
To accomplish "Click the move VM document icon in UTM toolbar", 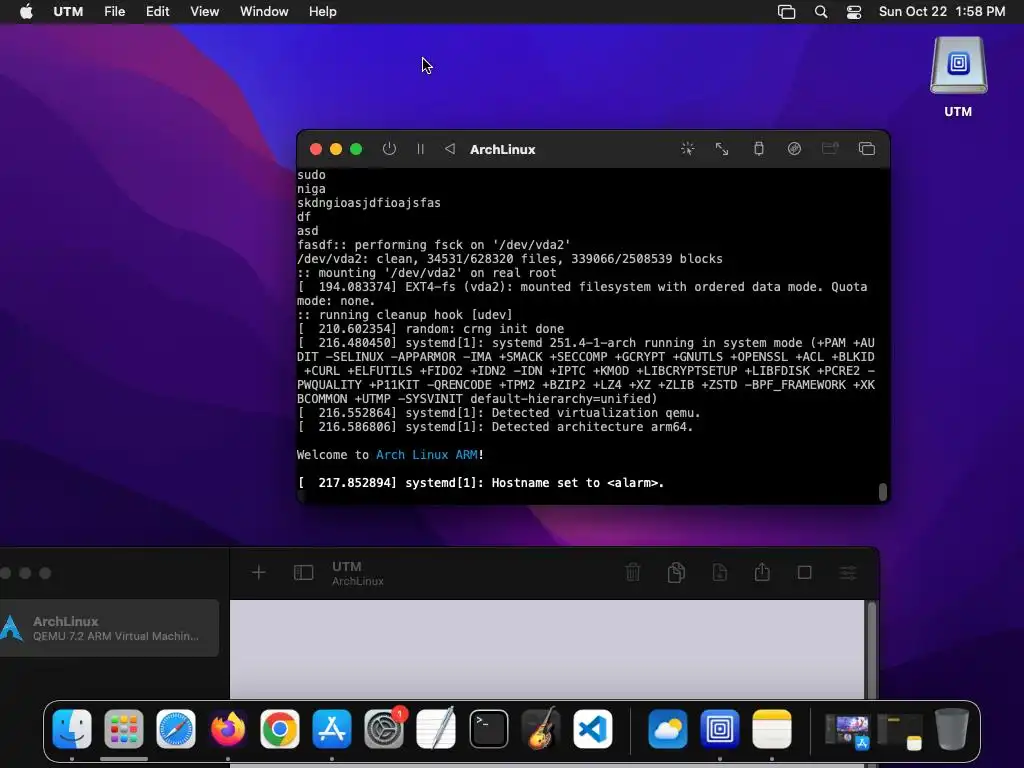I will click(720, 573).
